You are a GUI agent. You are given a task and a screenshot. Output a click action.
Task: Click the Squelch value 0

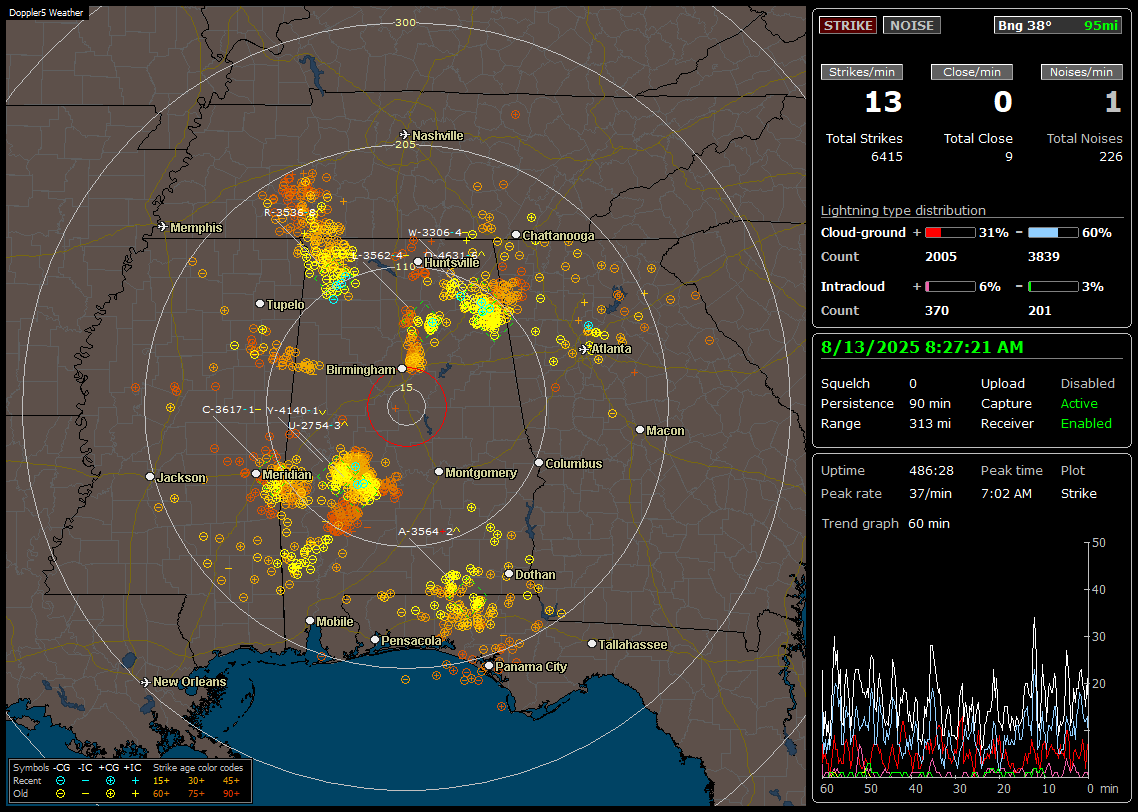[913, 384]
